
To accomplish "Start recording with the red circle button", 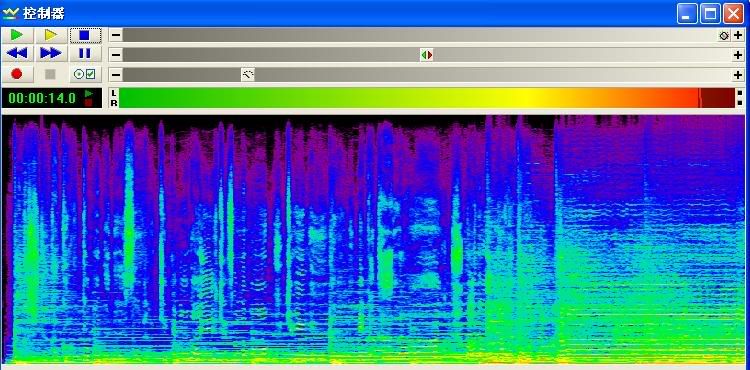I will tap(17, 74).
